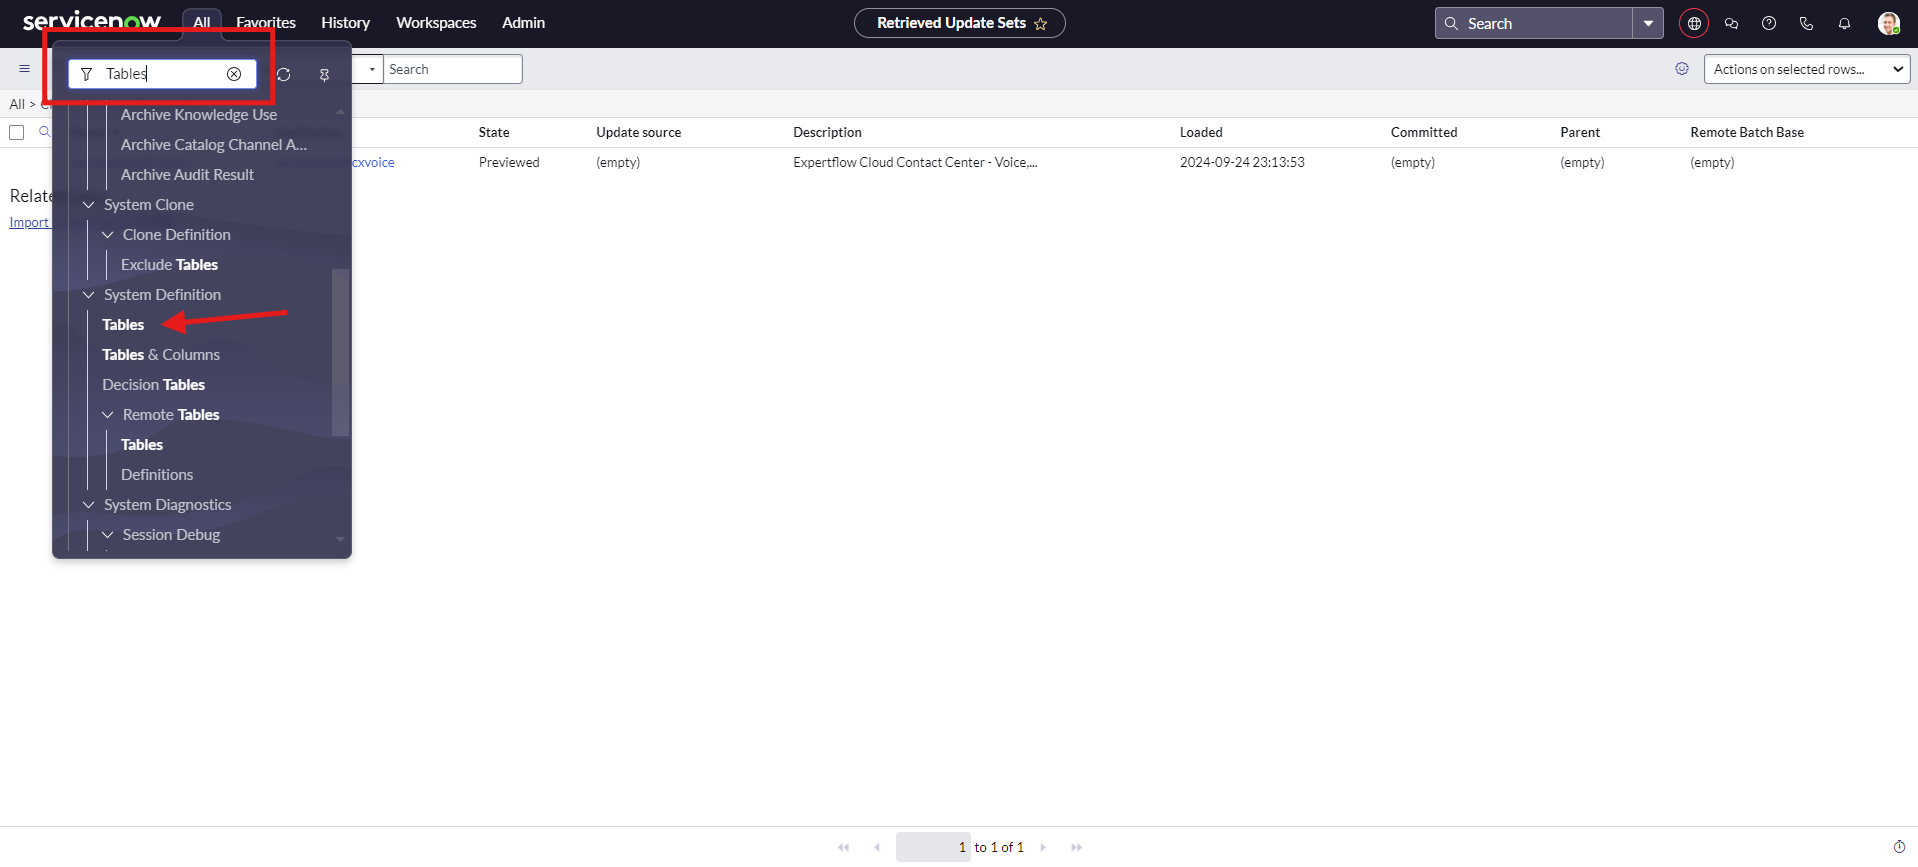Clear the Tables filter text
This screenshot has height=867, width=1918.
[234, 74]
